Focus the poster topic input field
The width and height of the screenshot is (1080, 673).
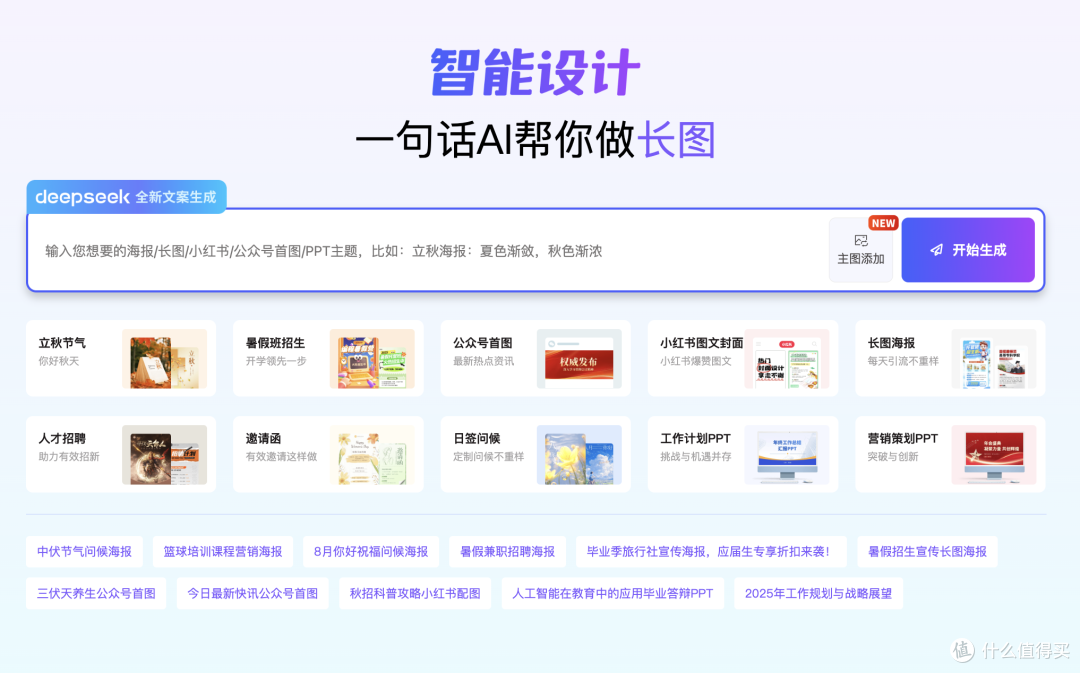427,251
